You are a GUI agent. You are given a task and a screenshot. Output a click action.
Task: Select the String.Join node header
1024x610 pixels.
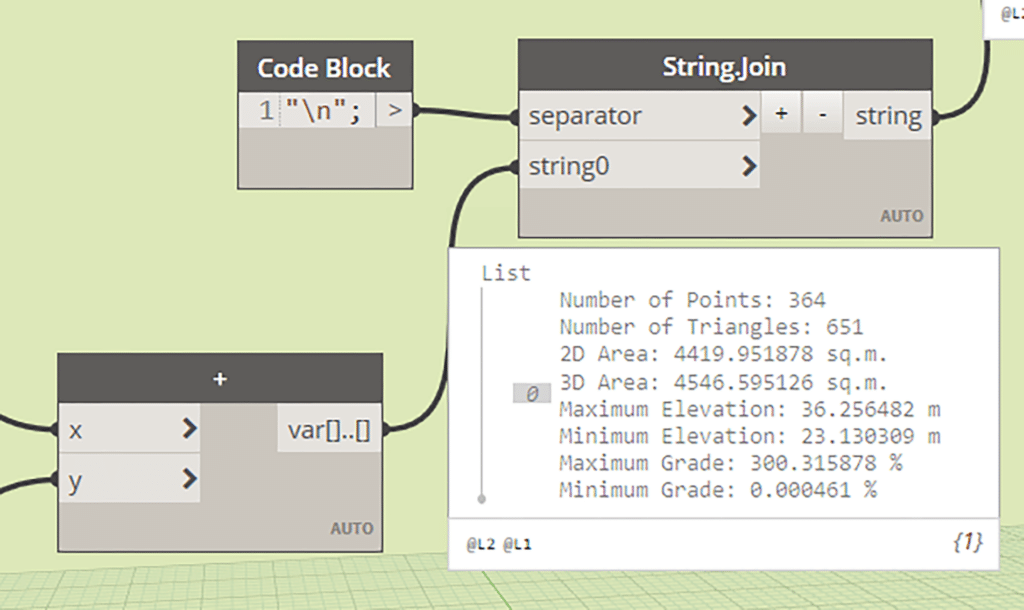725,65
